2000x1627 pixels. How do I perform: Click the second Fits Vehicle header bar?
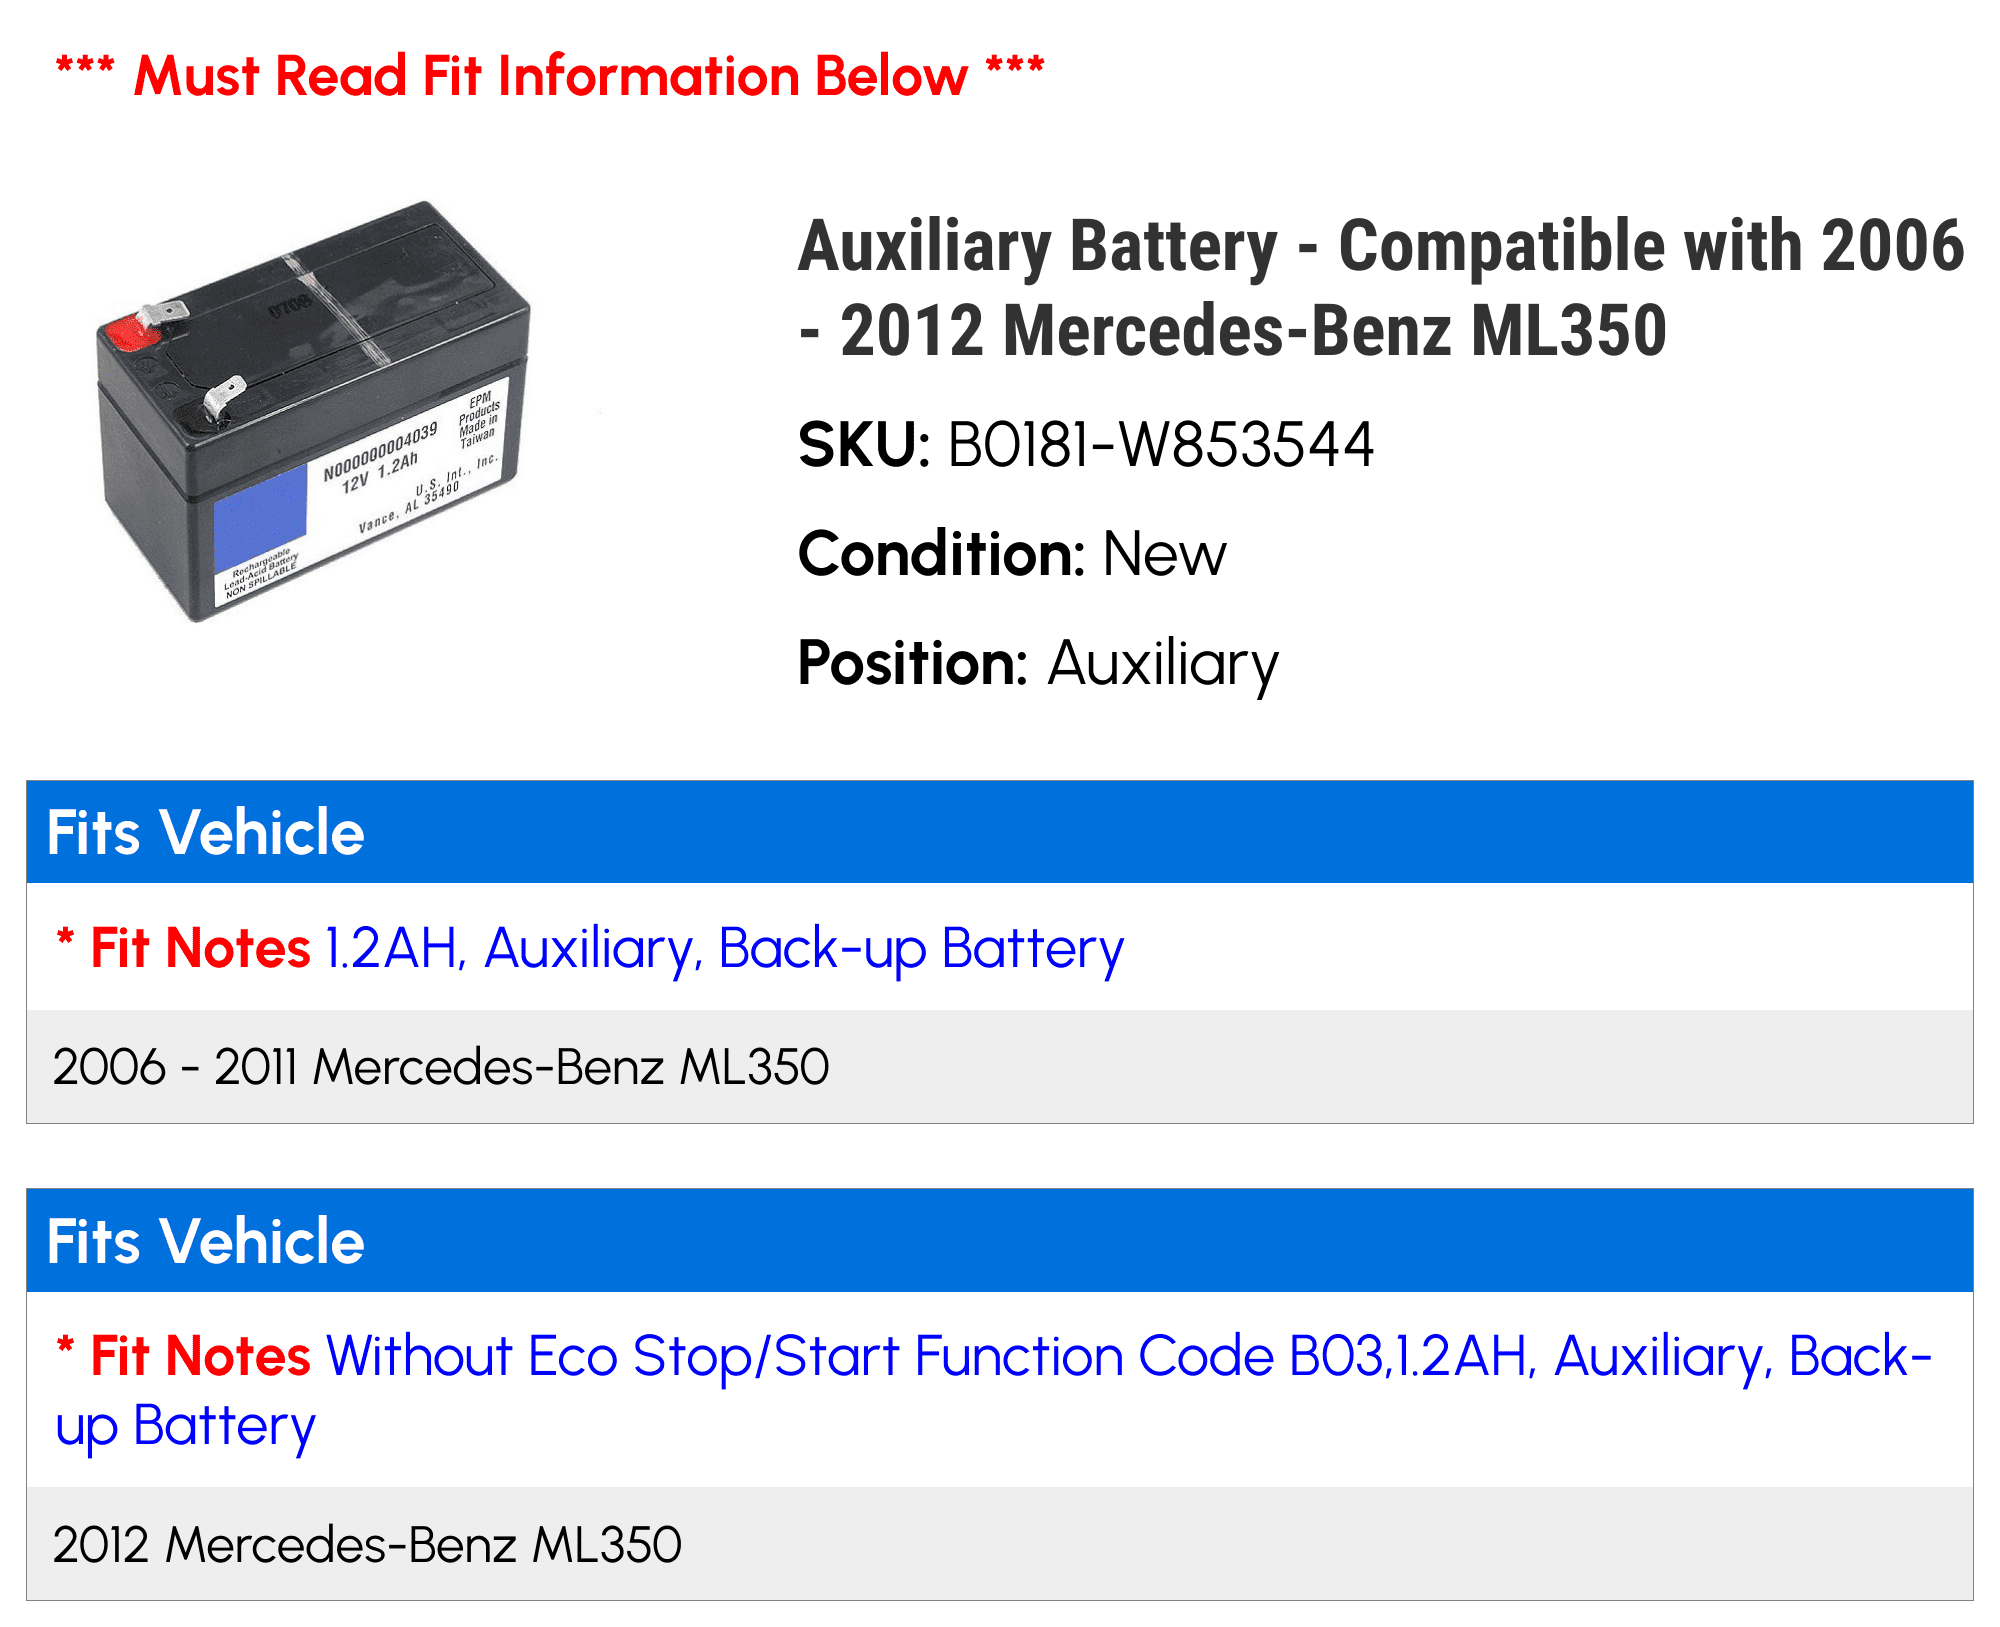1000,1240
